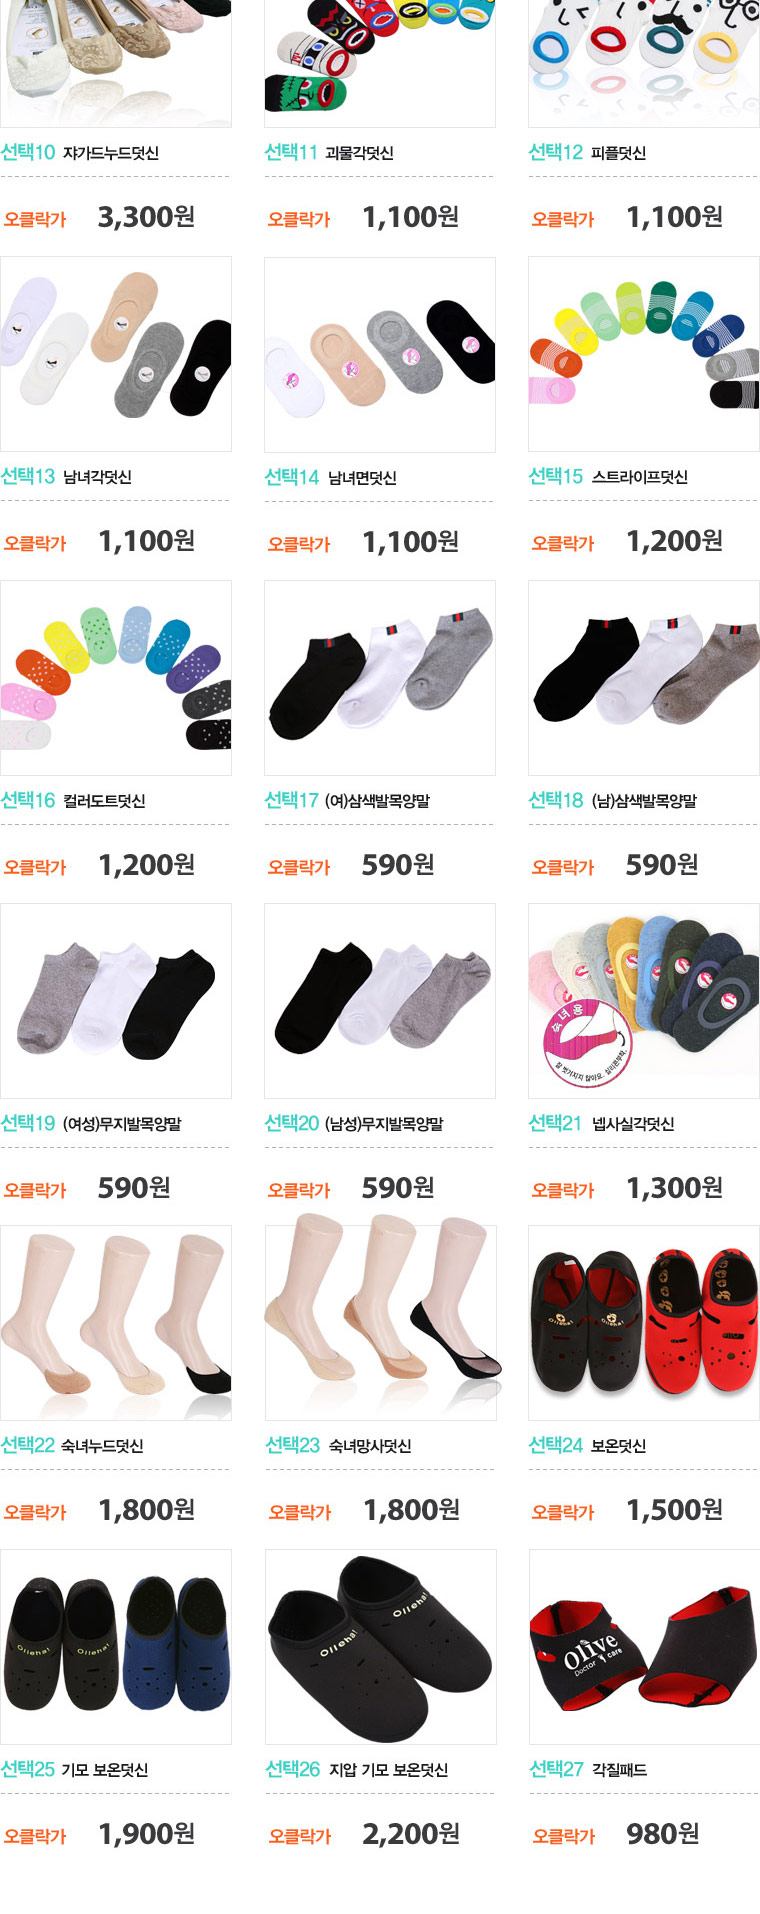Open the 선택18 (남)삼색발목양말 sock image

(644, 678)
